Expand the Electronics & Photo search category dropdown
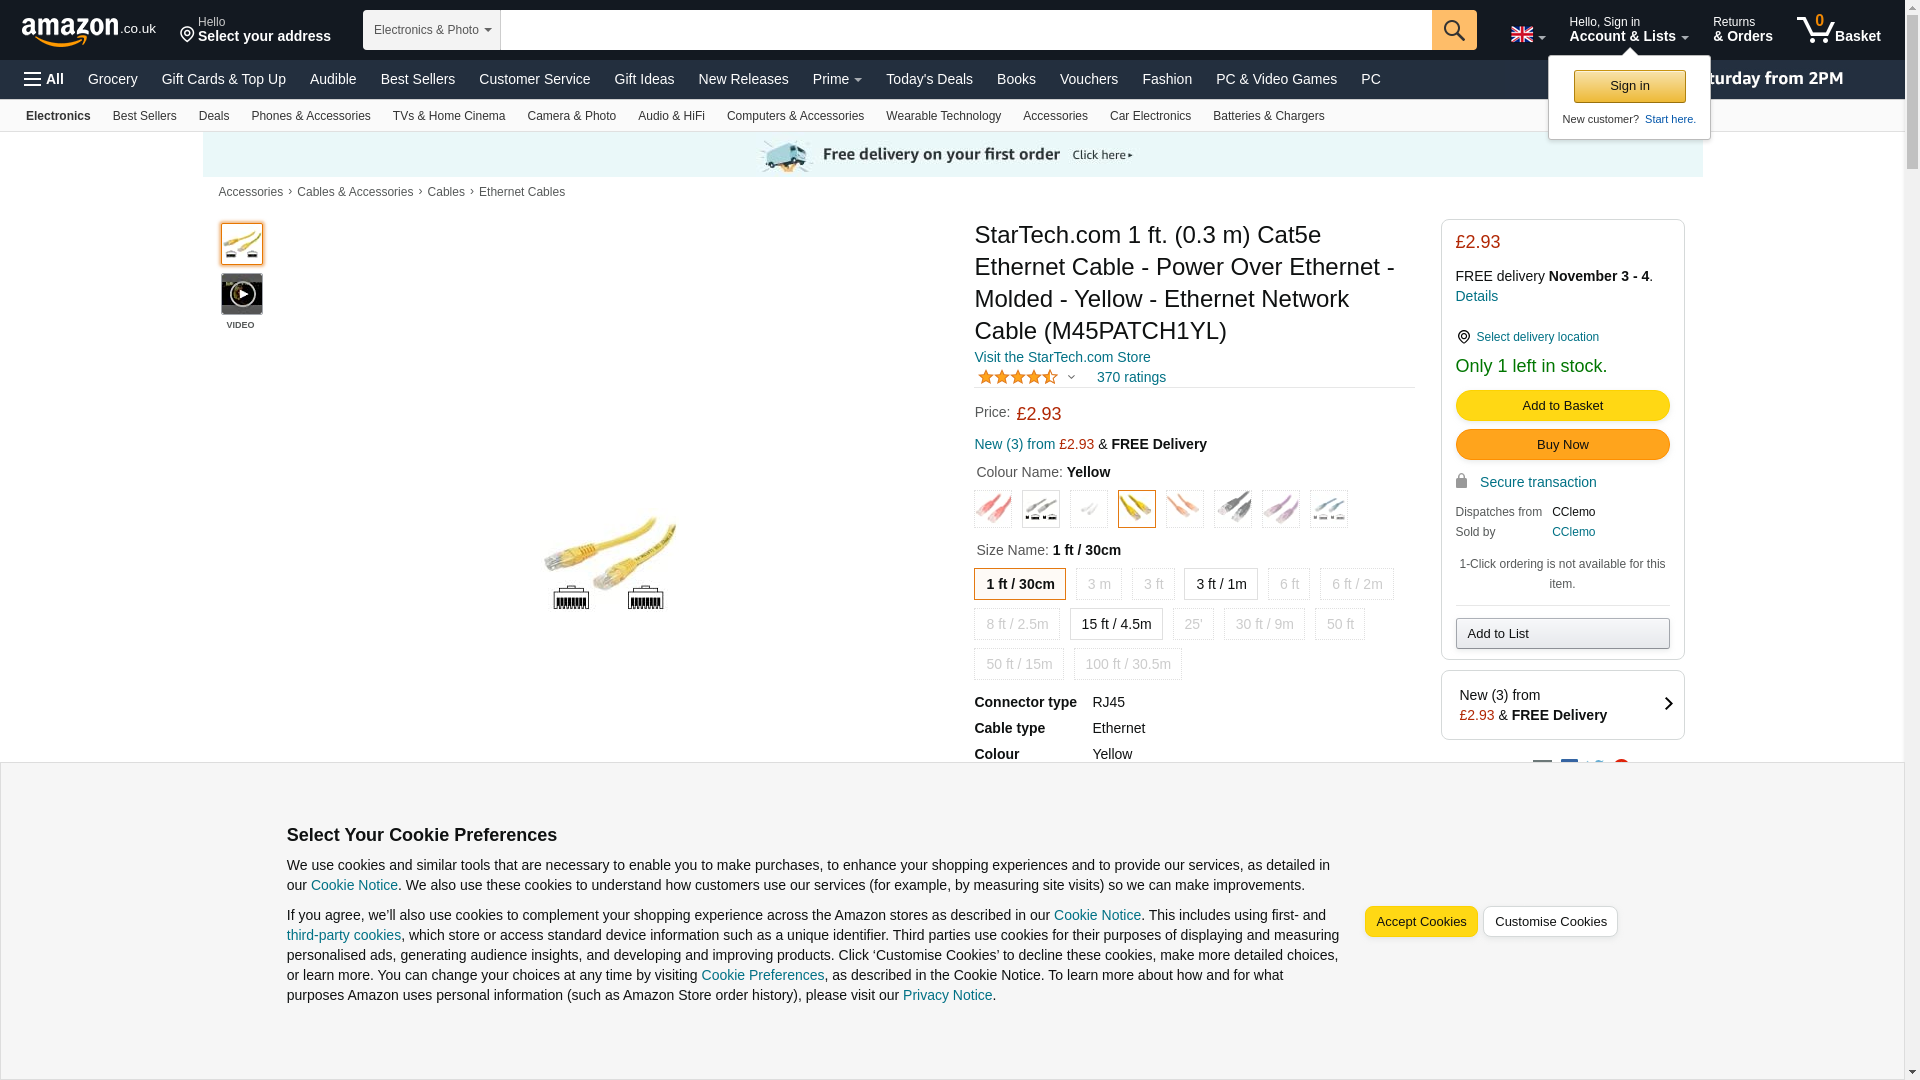The width and height of the screenshot is (1920, 1080). (431, 30)
